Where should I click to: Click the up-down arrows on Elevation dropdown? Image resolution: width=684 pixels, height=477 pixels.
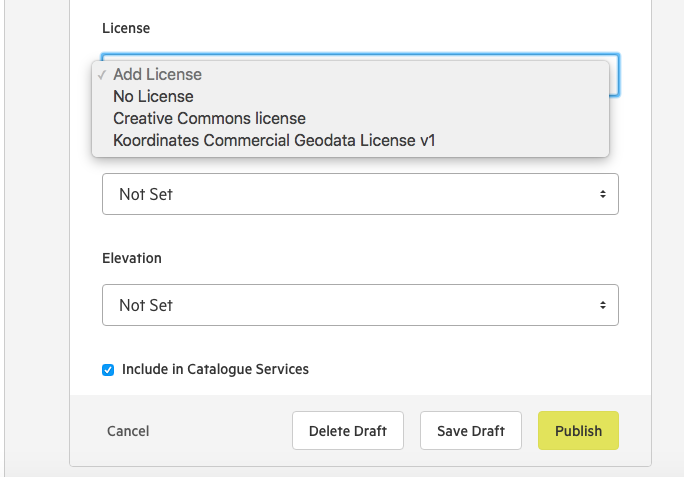(x=602, y=305)
